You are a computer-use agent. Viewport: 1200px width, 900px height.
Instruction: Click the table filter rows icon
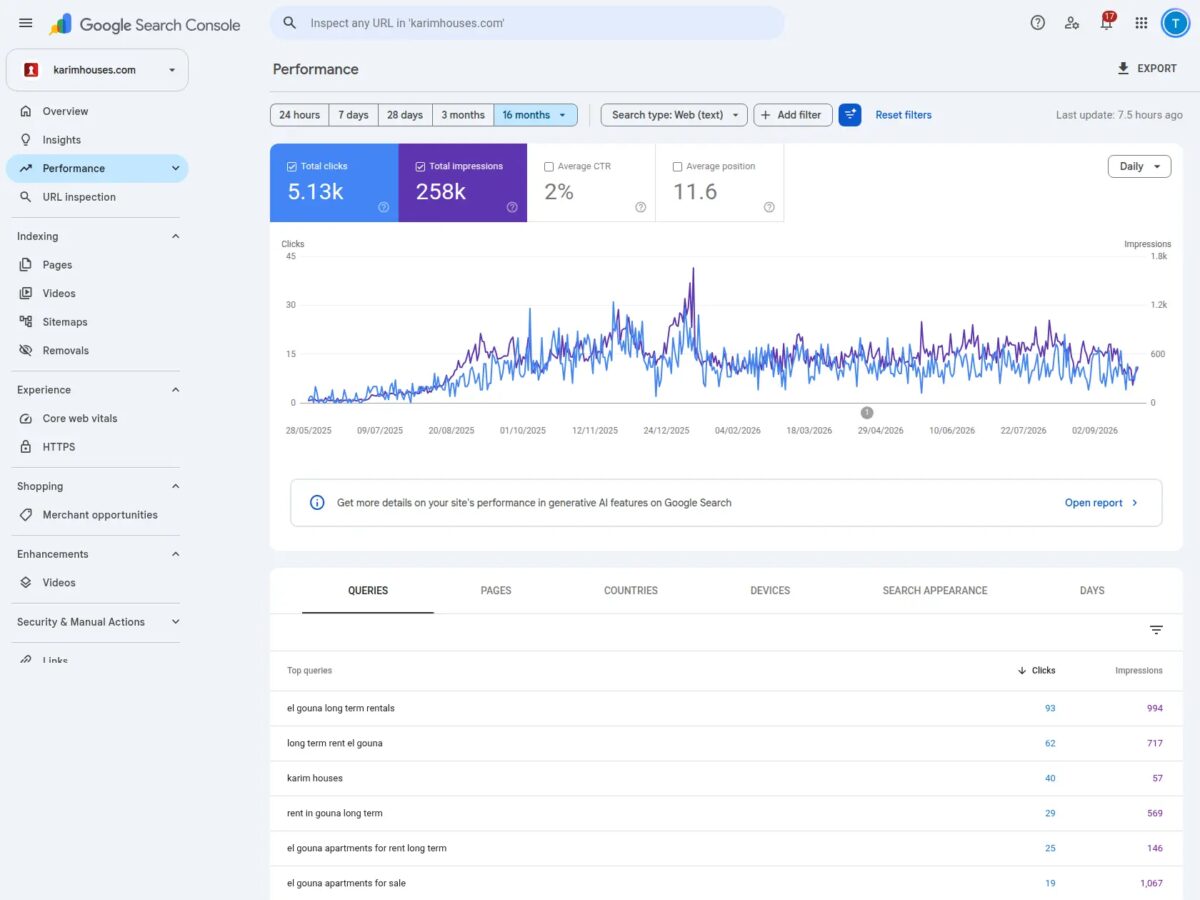click(1156, 630)
